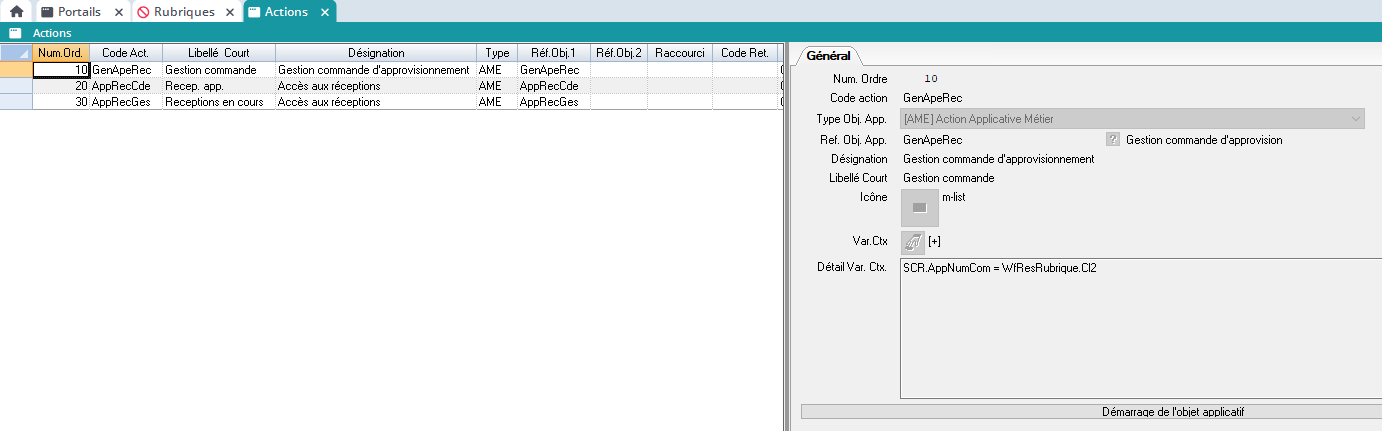Open the Type Obj. App. dropdown
Viewport: 1382px width, 431px height.
click(x=1356, y=119)
